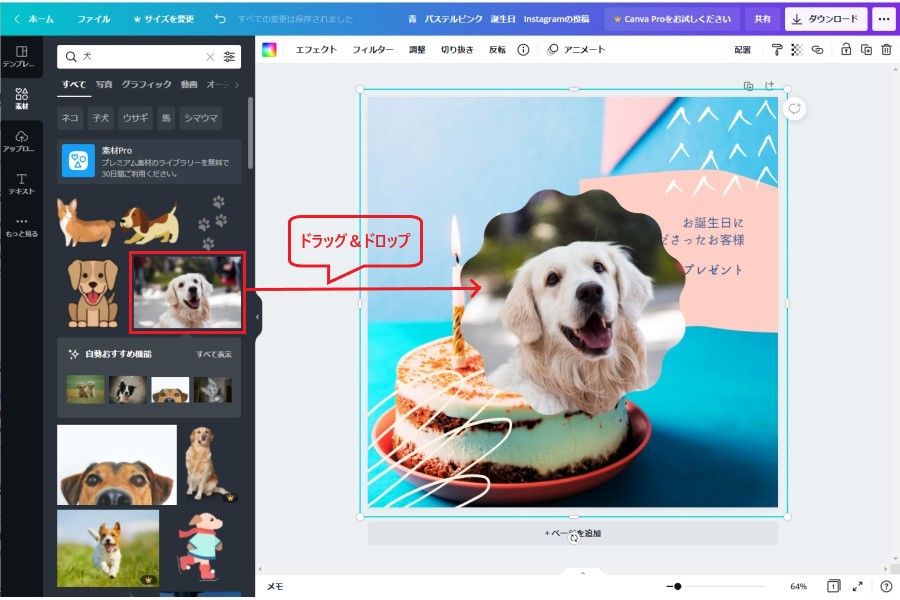
Task: Open the テキスト text panel
Action: (x=21, y=183)
